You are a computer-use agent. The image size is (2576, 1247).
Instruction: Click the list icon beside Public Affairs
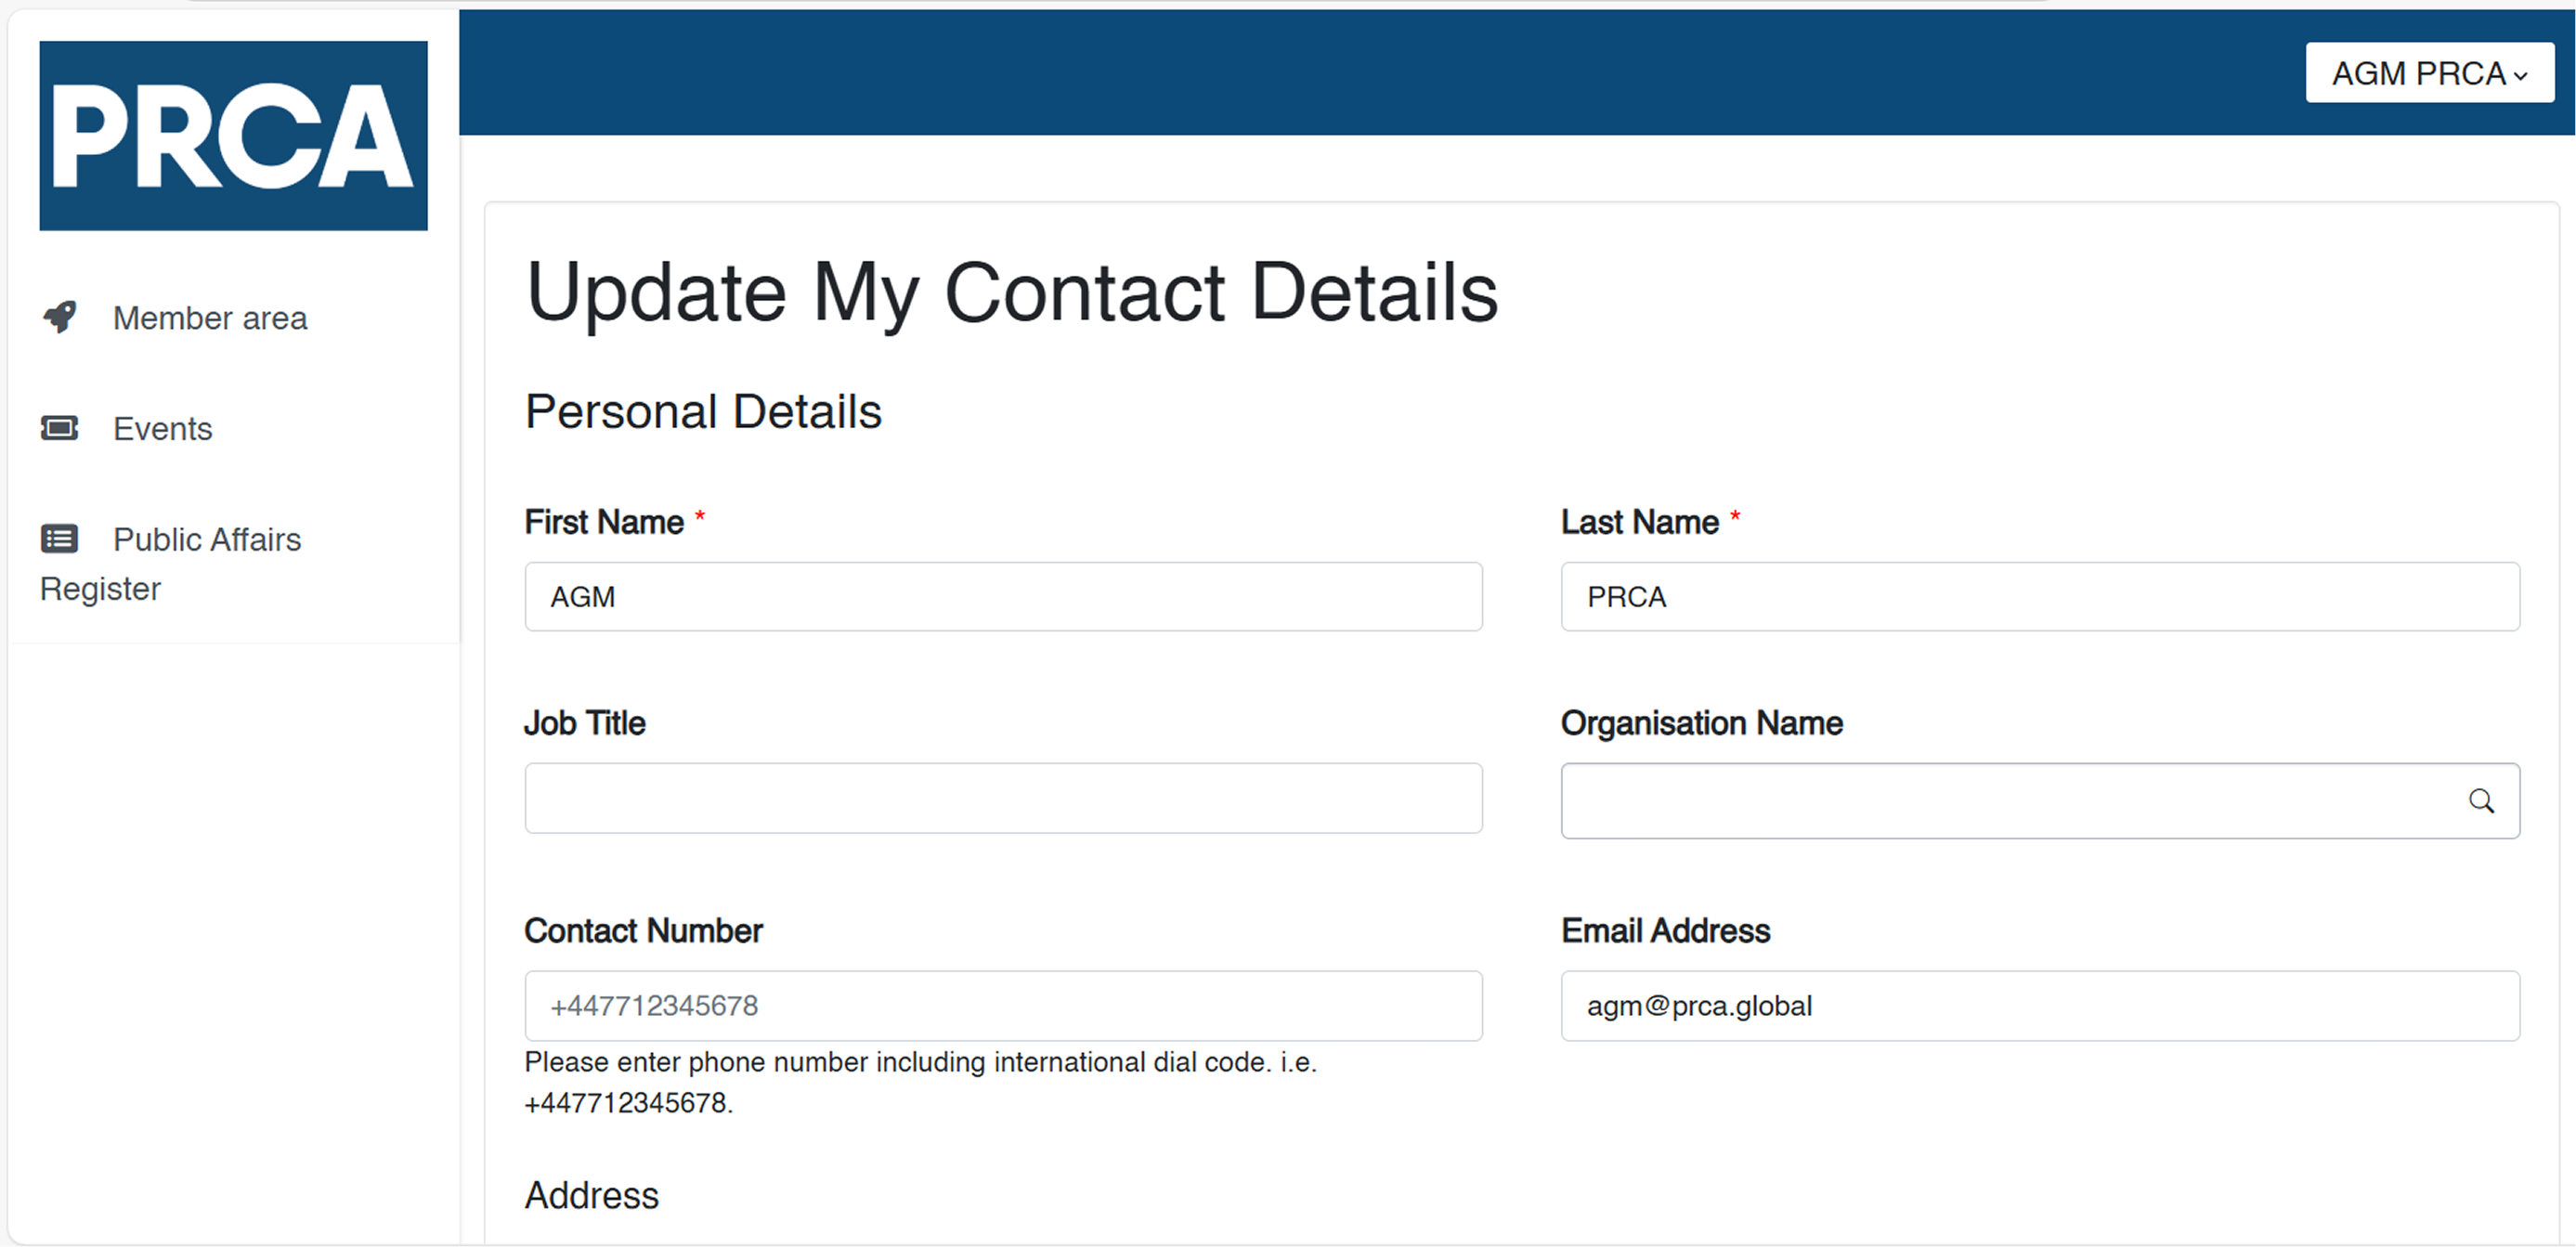[60, 539]
